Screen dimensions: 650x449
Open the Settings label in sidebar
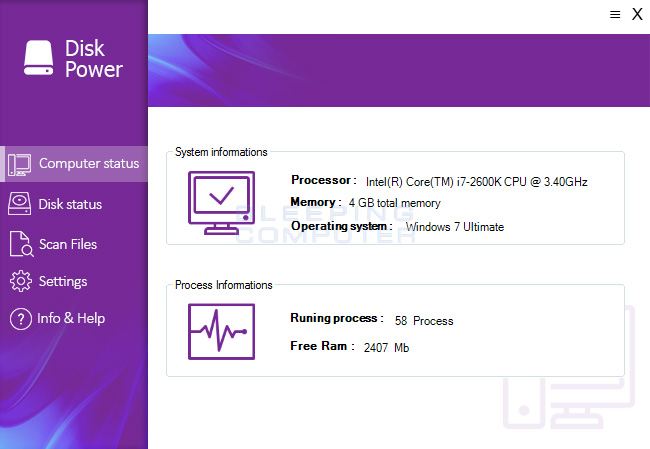pyautogui.click(x=63, y=281)
